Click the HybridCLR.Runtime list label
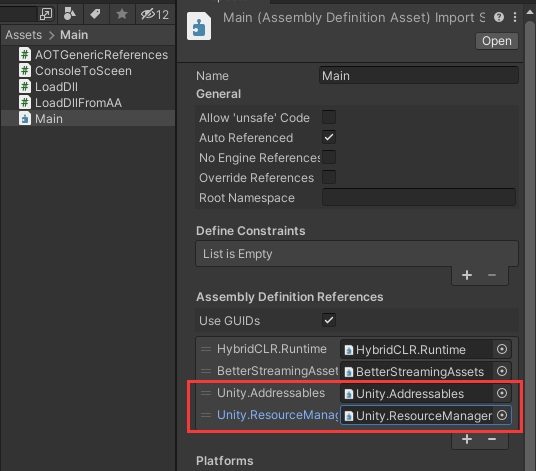The width and height of the screenshot is (536, 471). click(x=272, y=349)
